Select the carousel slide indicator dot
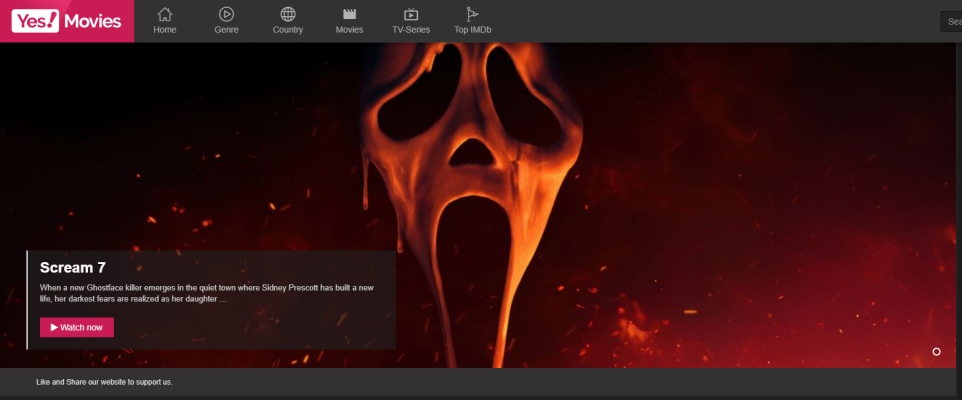Image resolution: width=962 pixels, height=400 pixels. 936,352
